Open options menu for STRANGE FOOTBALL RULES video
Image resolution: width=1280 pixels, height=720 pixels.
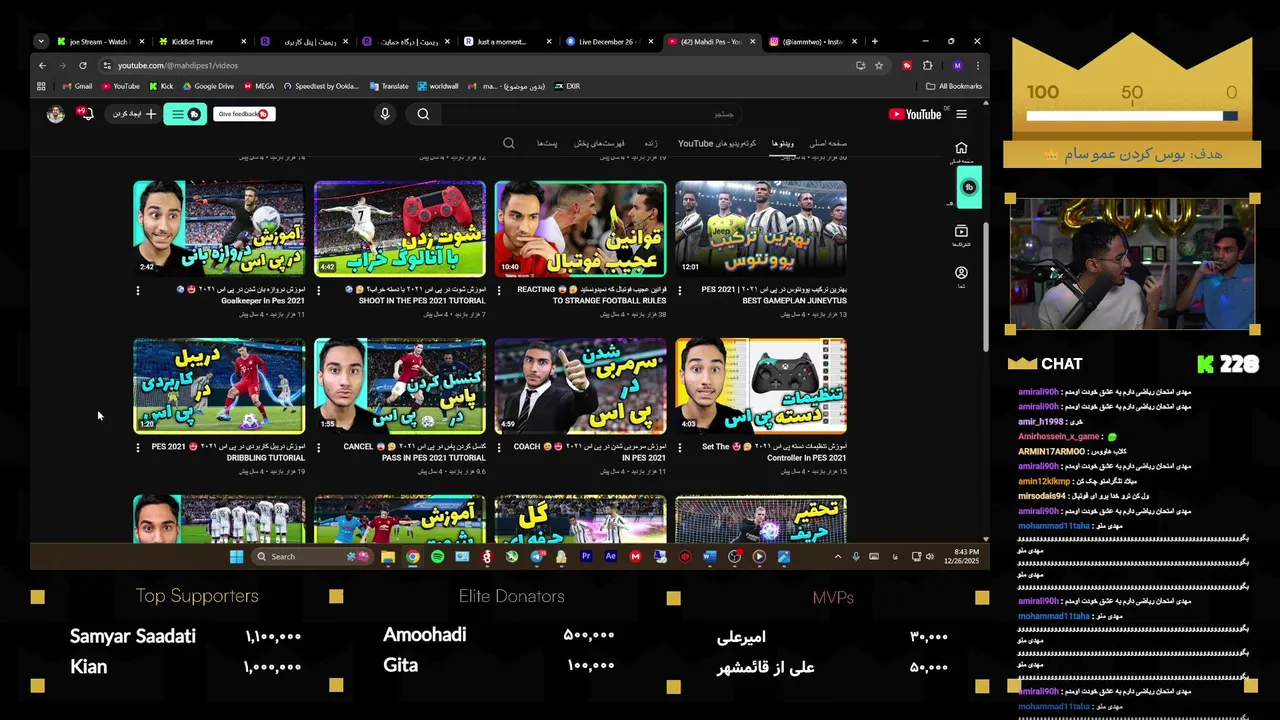(x=500, y=290)
